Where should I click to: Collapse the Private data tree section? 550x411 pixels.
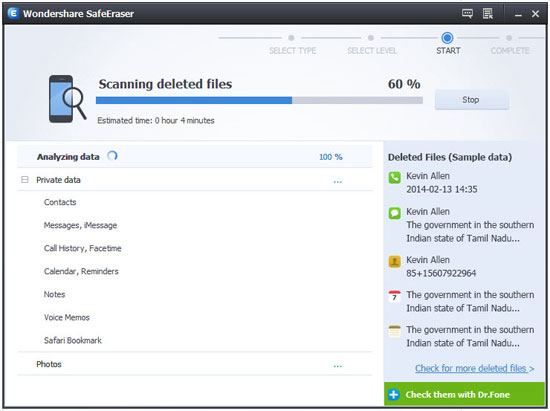(x=25, y=180)
